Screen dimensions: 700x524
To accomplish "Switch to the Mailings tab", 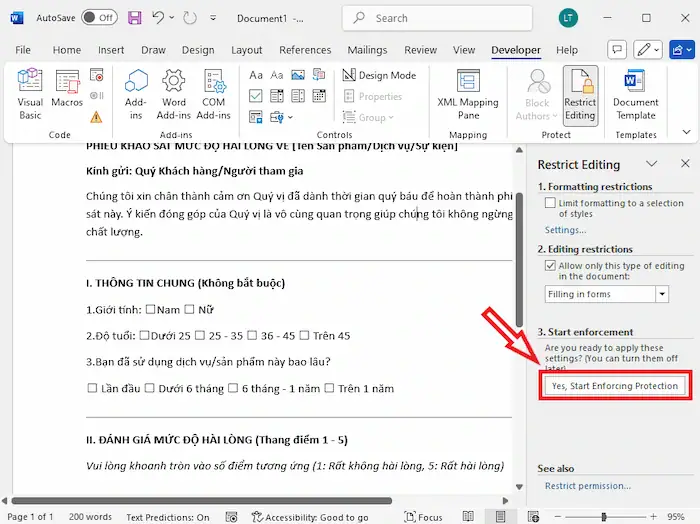I will tap(367, 50).
